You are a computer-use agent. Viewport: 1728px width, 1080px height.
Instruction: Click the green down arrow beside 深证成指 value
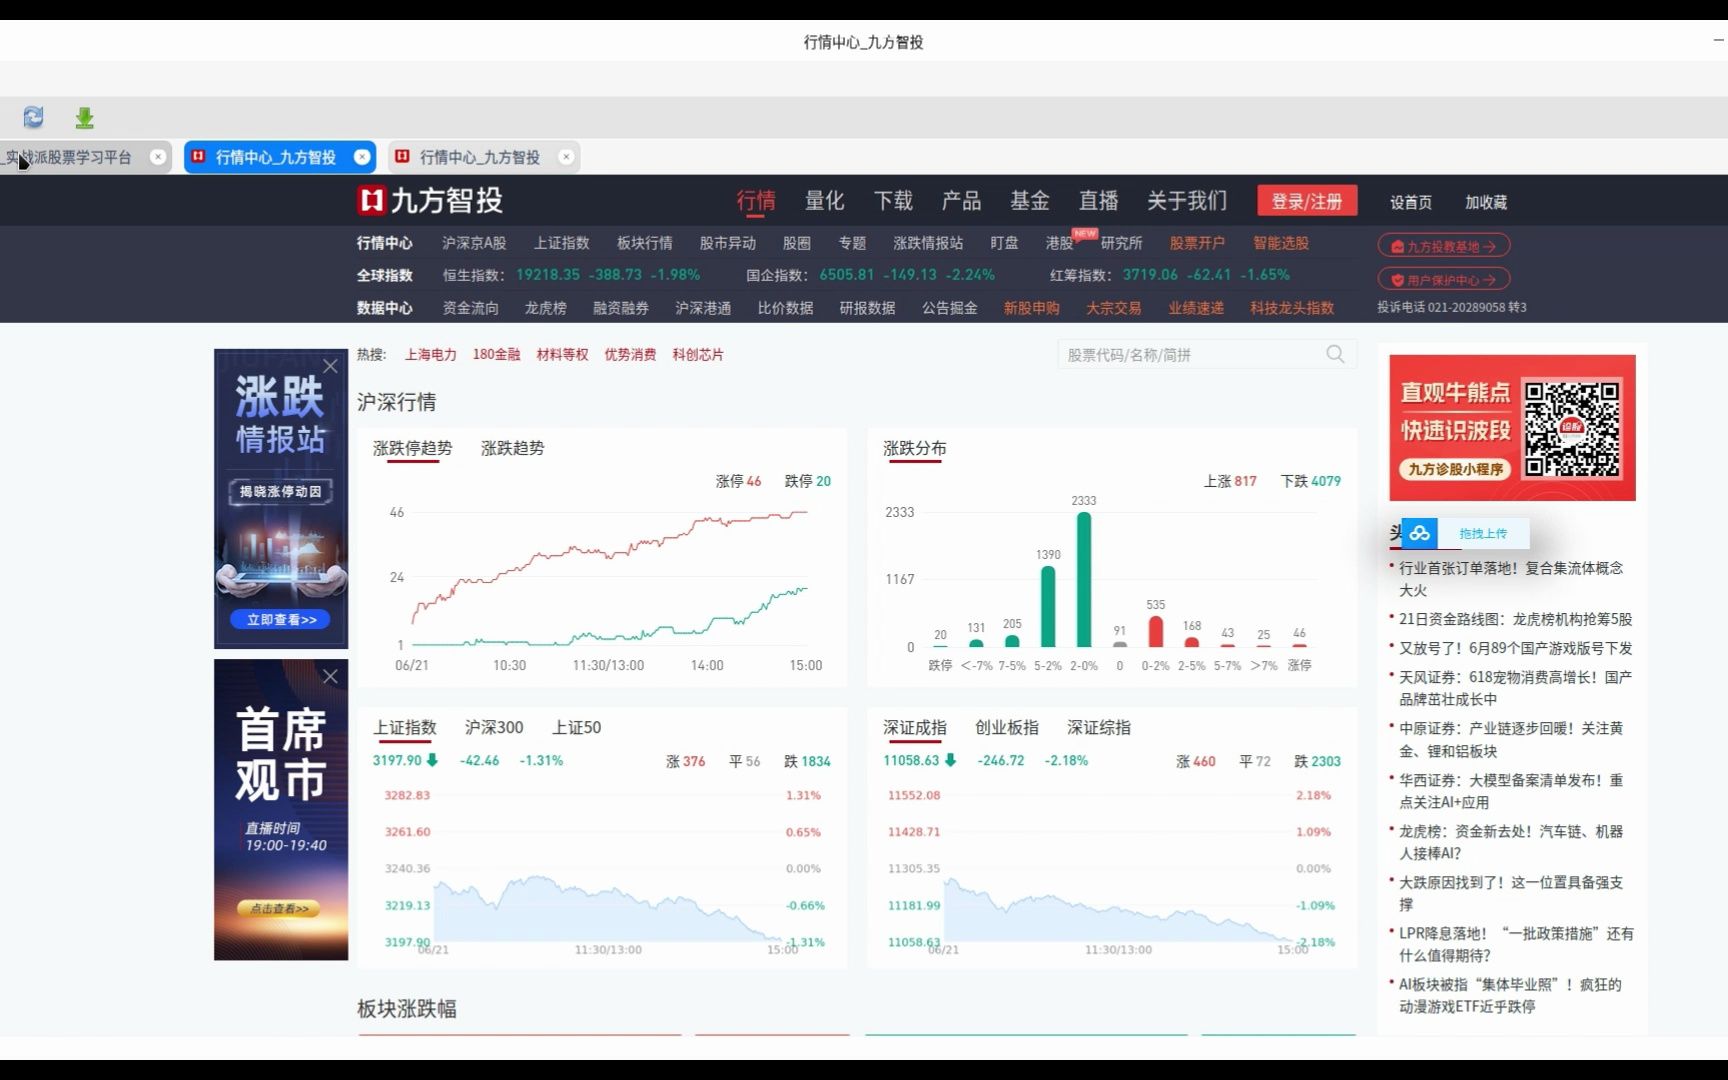coord(948,760)
